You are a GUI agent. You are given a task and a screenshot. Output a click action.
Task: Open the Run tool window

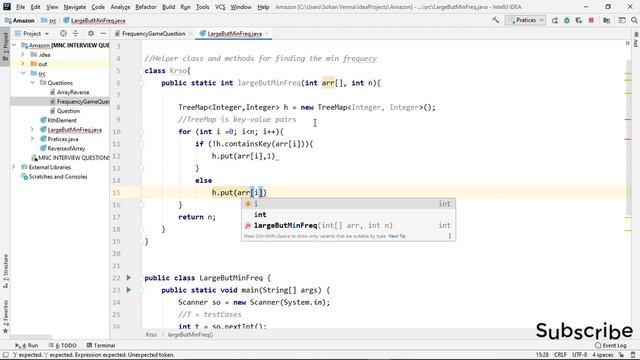click(27, 345)
